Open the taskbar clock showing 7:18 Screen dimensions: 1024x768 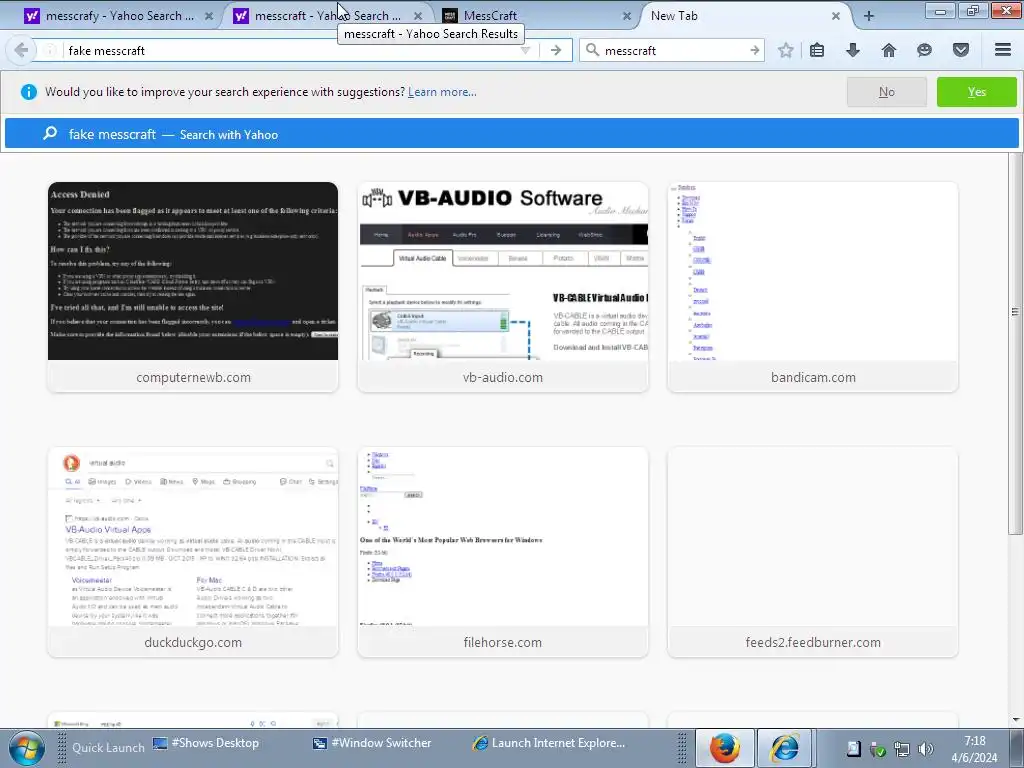tap(974, 749)
